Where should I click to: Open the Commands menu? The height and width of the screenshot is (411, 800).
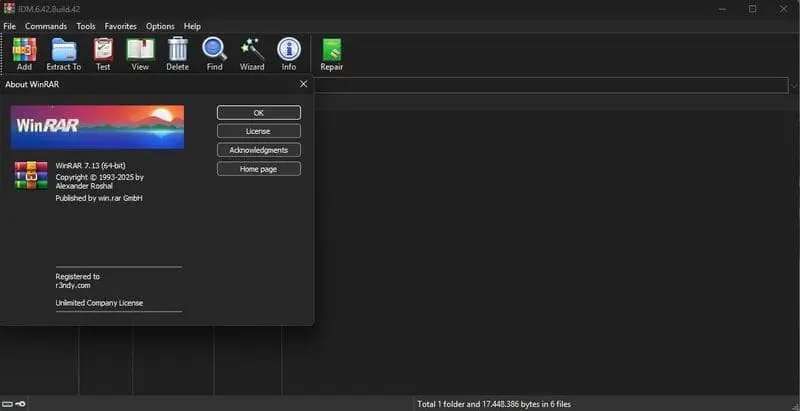coord(46,26)
